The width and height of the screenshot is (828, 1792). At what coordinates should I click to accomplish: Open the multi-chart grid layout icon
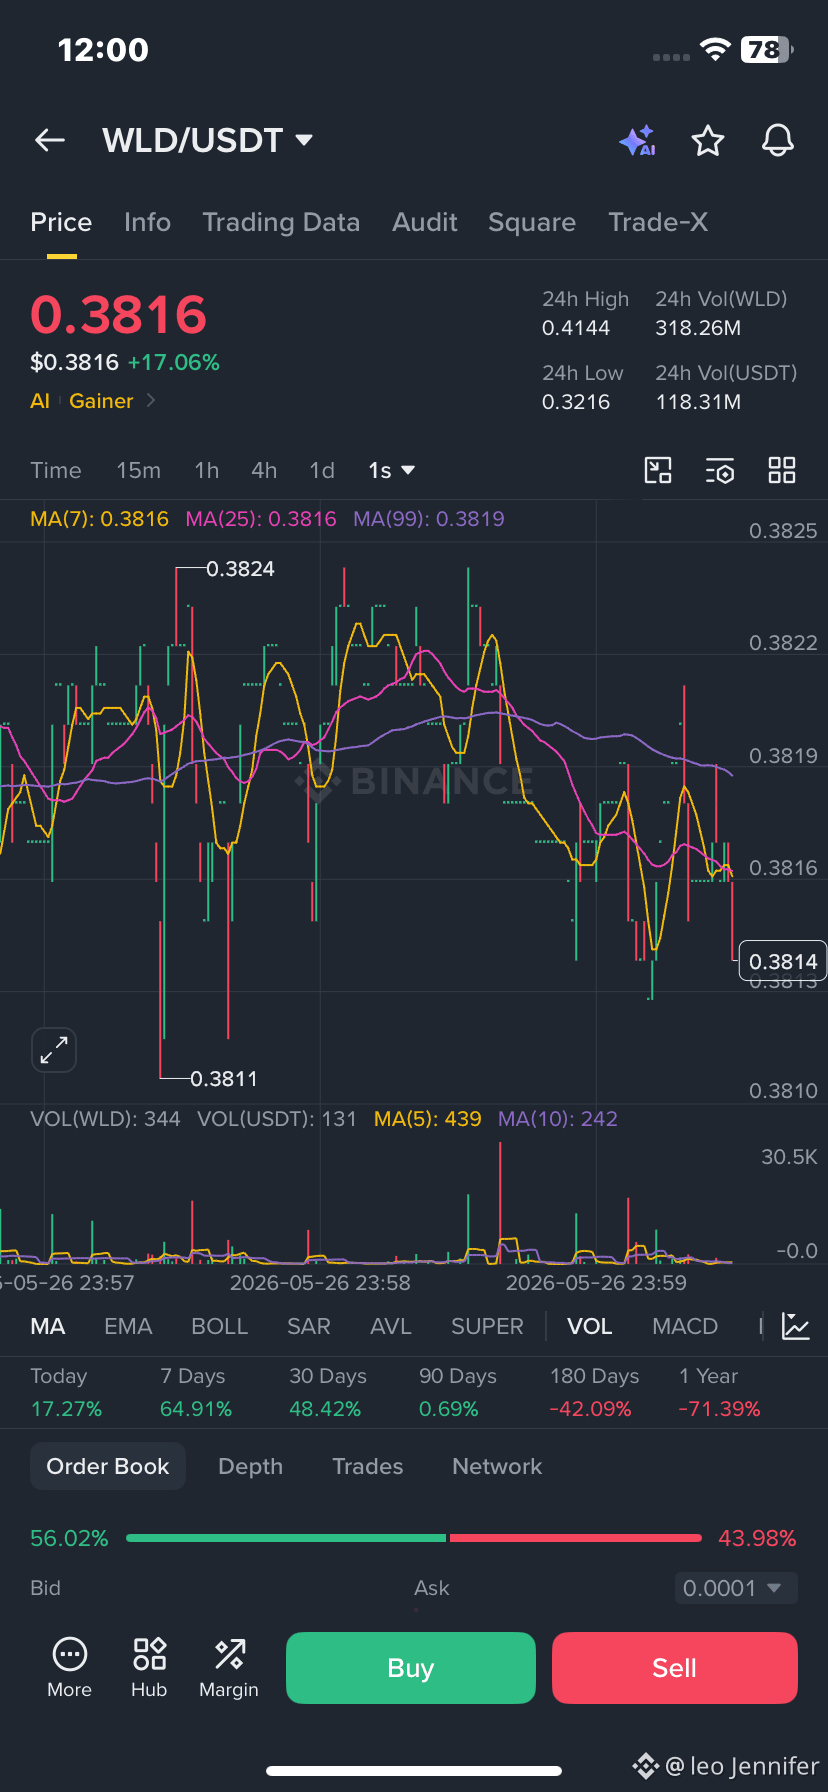(782, 470)
